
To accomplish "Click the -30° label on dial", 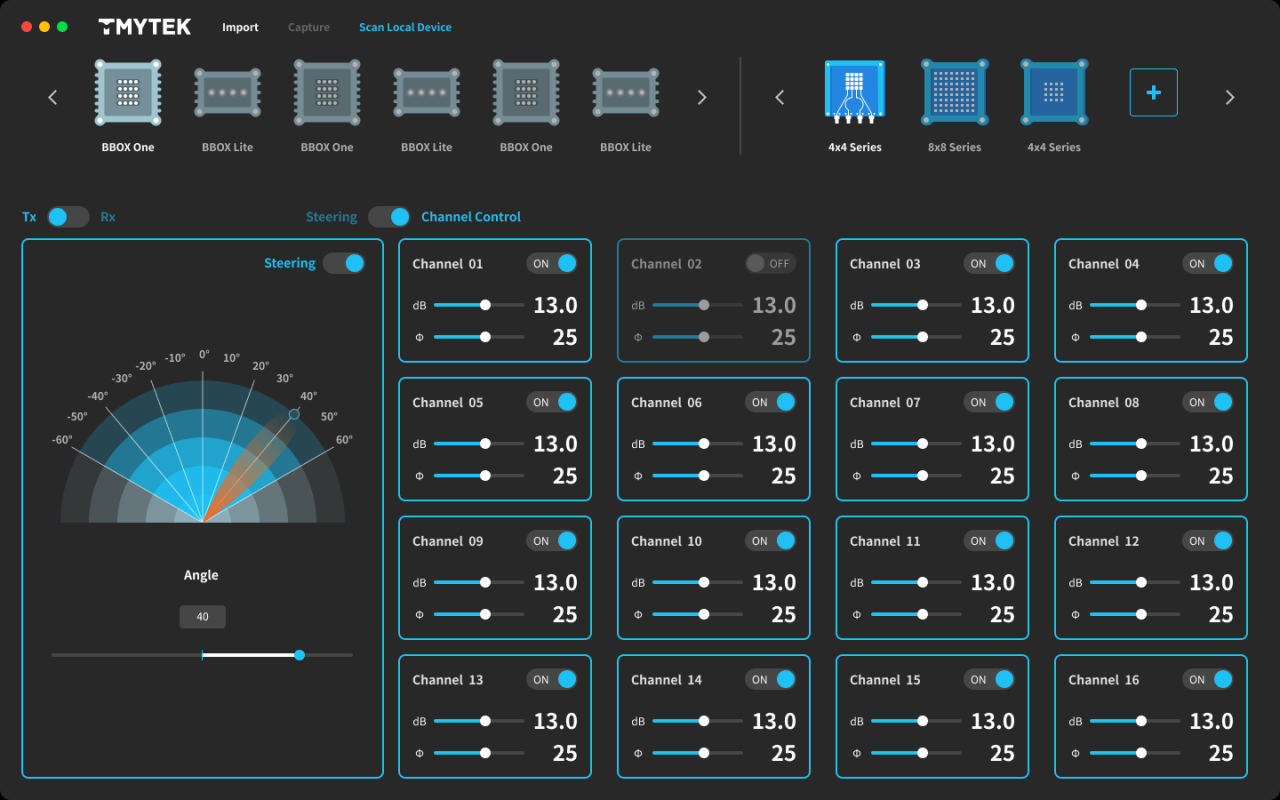I will pos(122,378).
